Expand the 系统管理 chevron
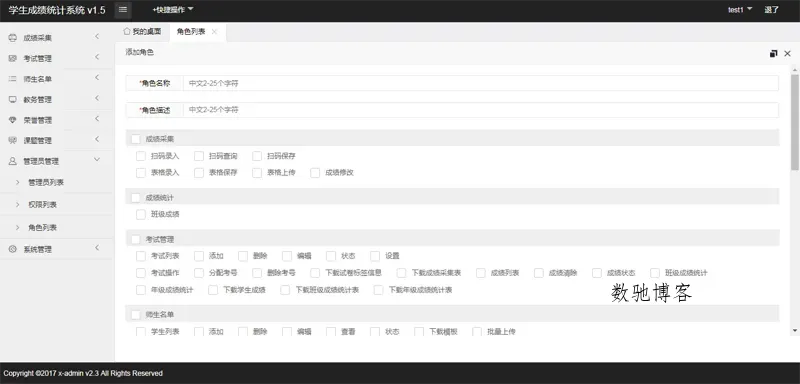The height and width of the screenshot is (384, 800). (97, 248)
